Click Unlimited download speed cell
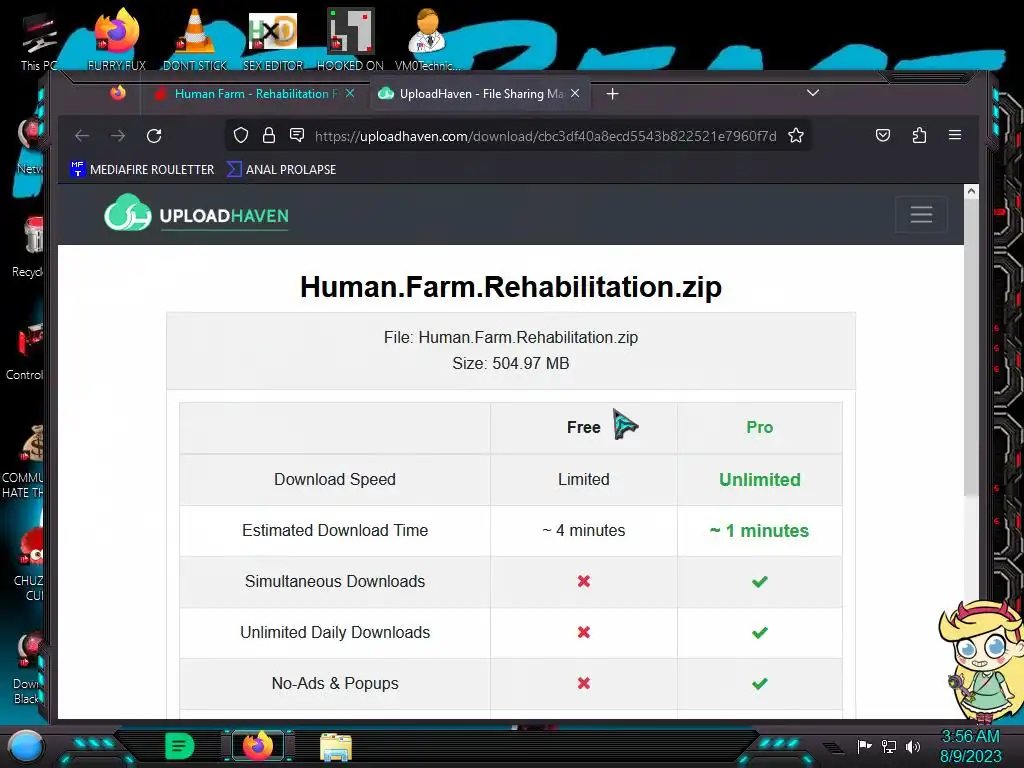 tap(760, 479)
